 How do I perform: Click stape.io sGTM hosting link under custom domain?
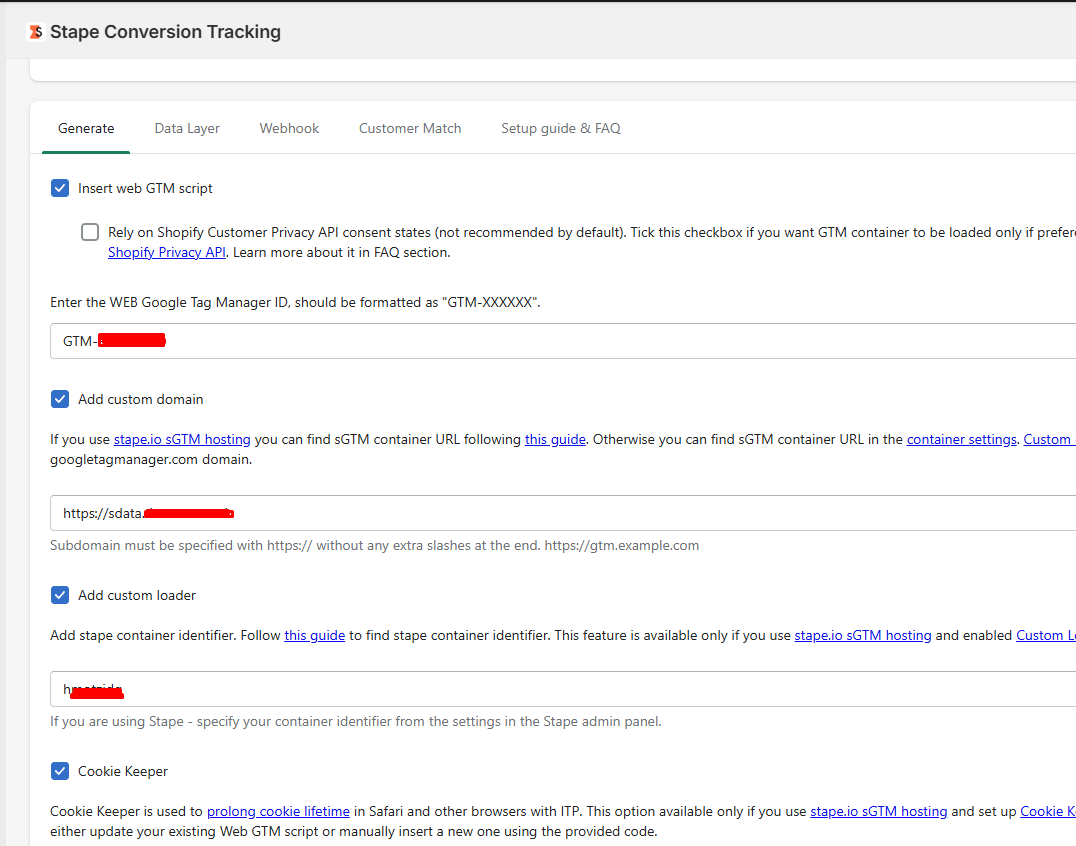pyautogui.click(x=182, y=439)
